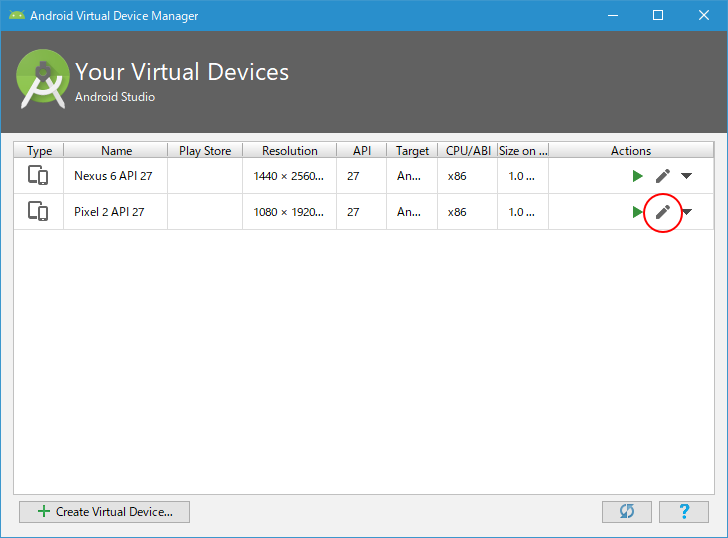Launch the Pixel 2 API 27 emulator

[x=637, y=212]
